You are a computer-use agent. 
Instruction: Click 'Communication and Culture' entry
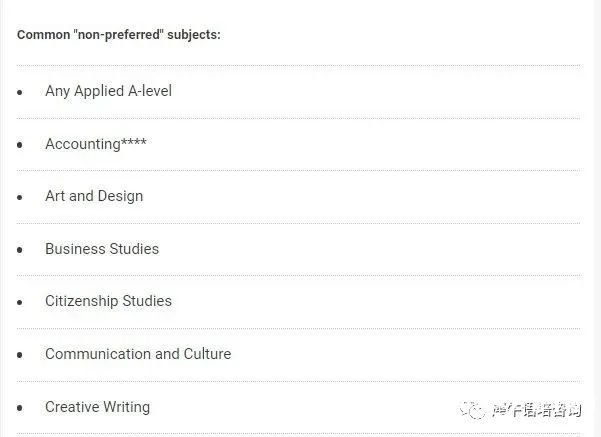(x=138, y=354)
